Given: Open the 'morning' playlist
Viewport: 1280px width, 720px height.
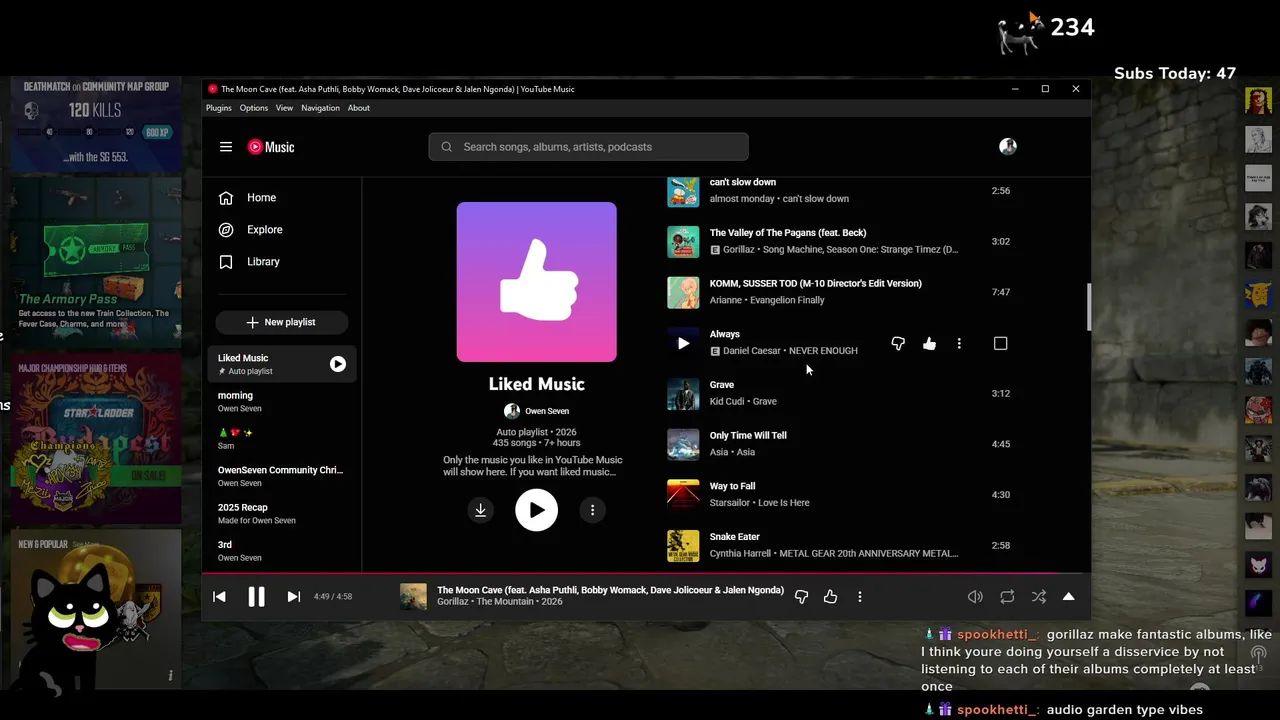Looking at the screenshot, I should [282, 402].
